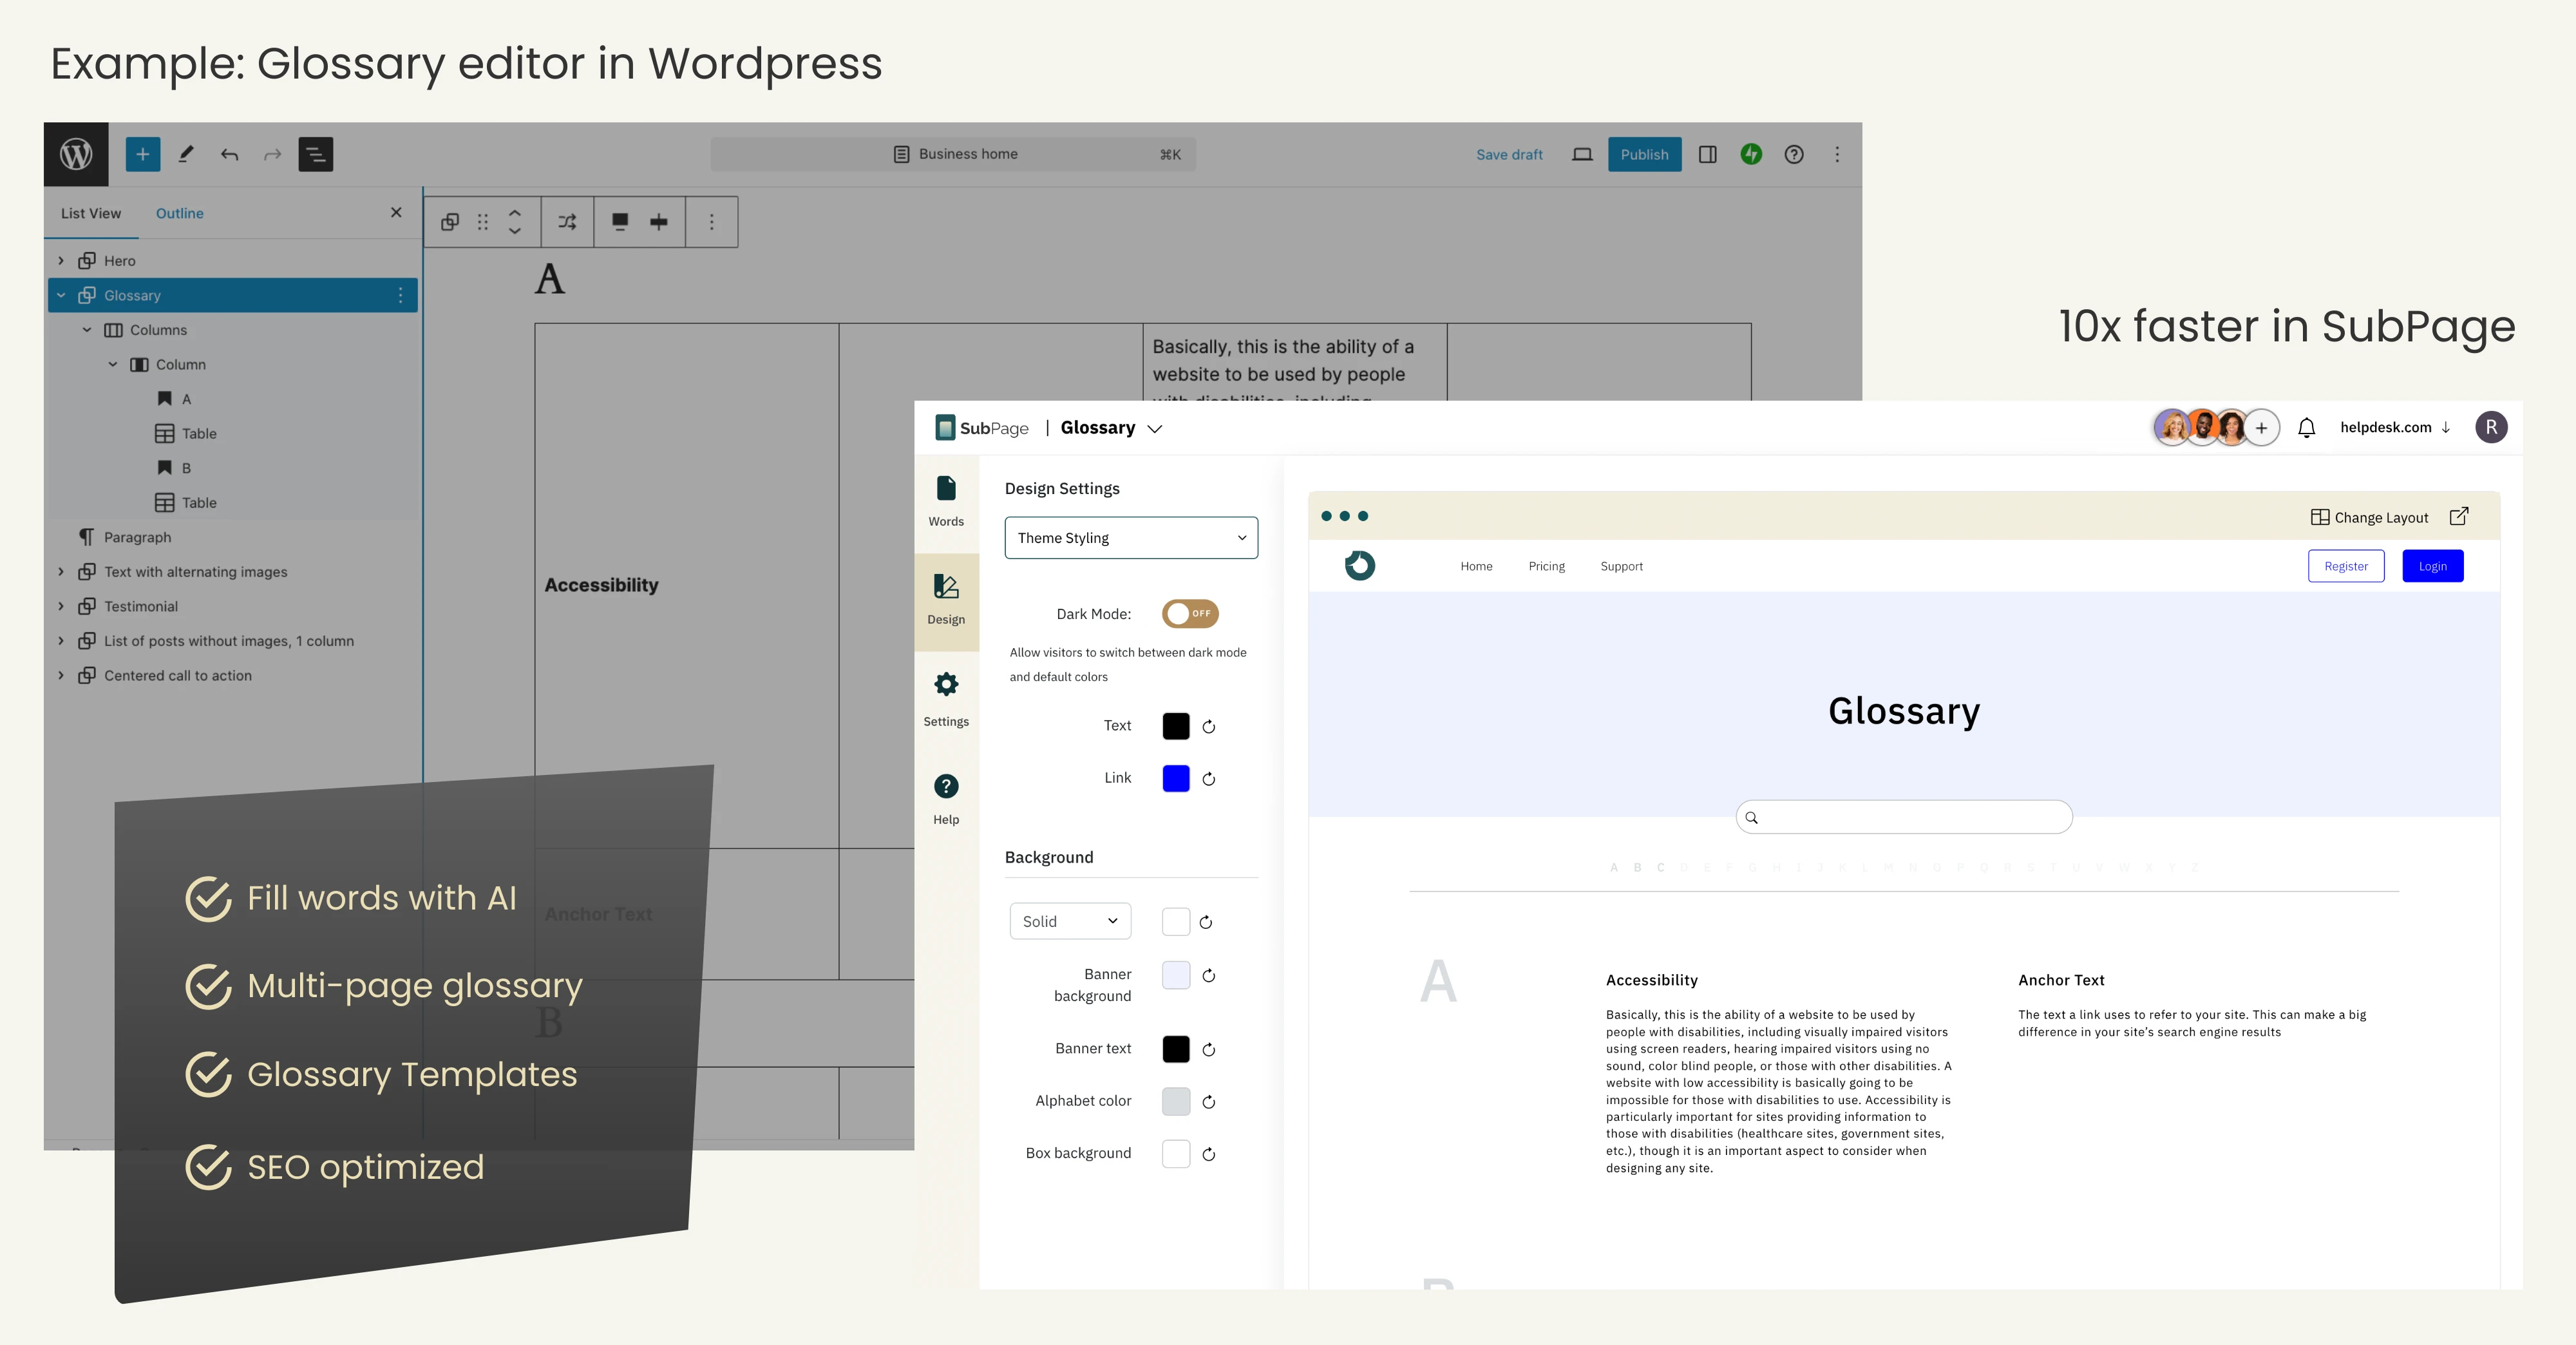The width and height of the screenshot is (2576, 1345).
Task: Click the Register button in preview
Action: tap(2346, 566)
